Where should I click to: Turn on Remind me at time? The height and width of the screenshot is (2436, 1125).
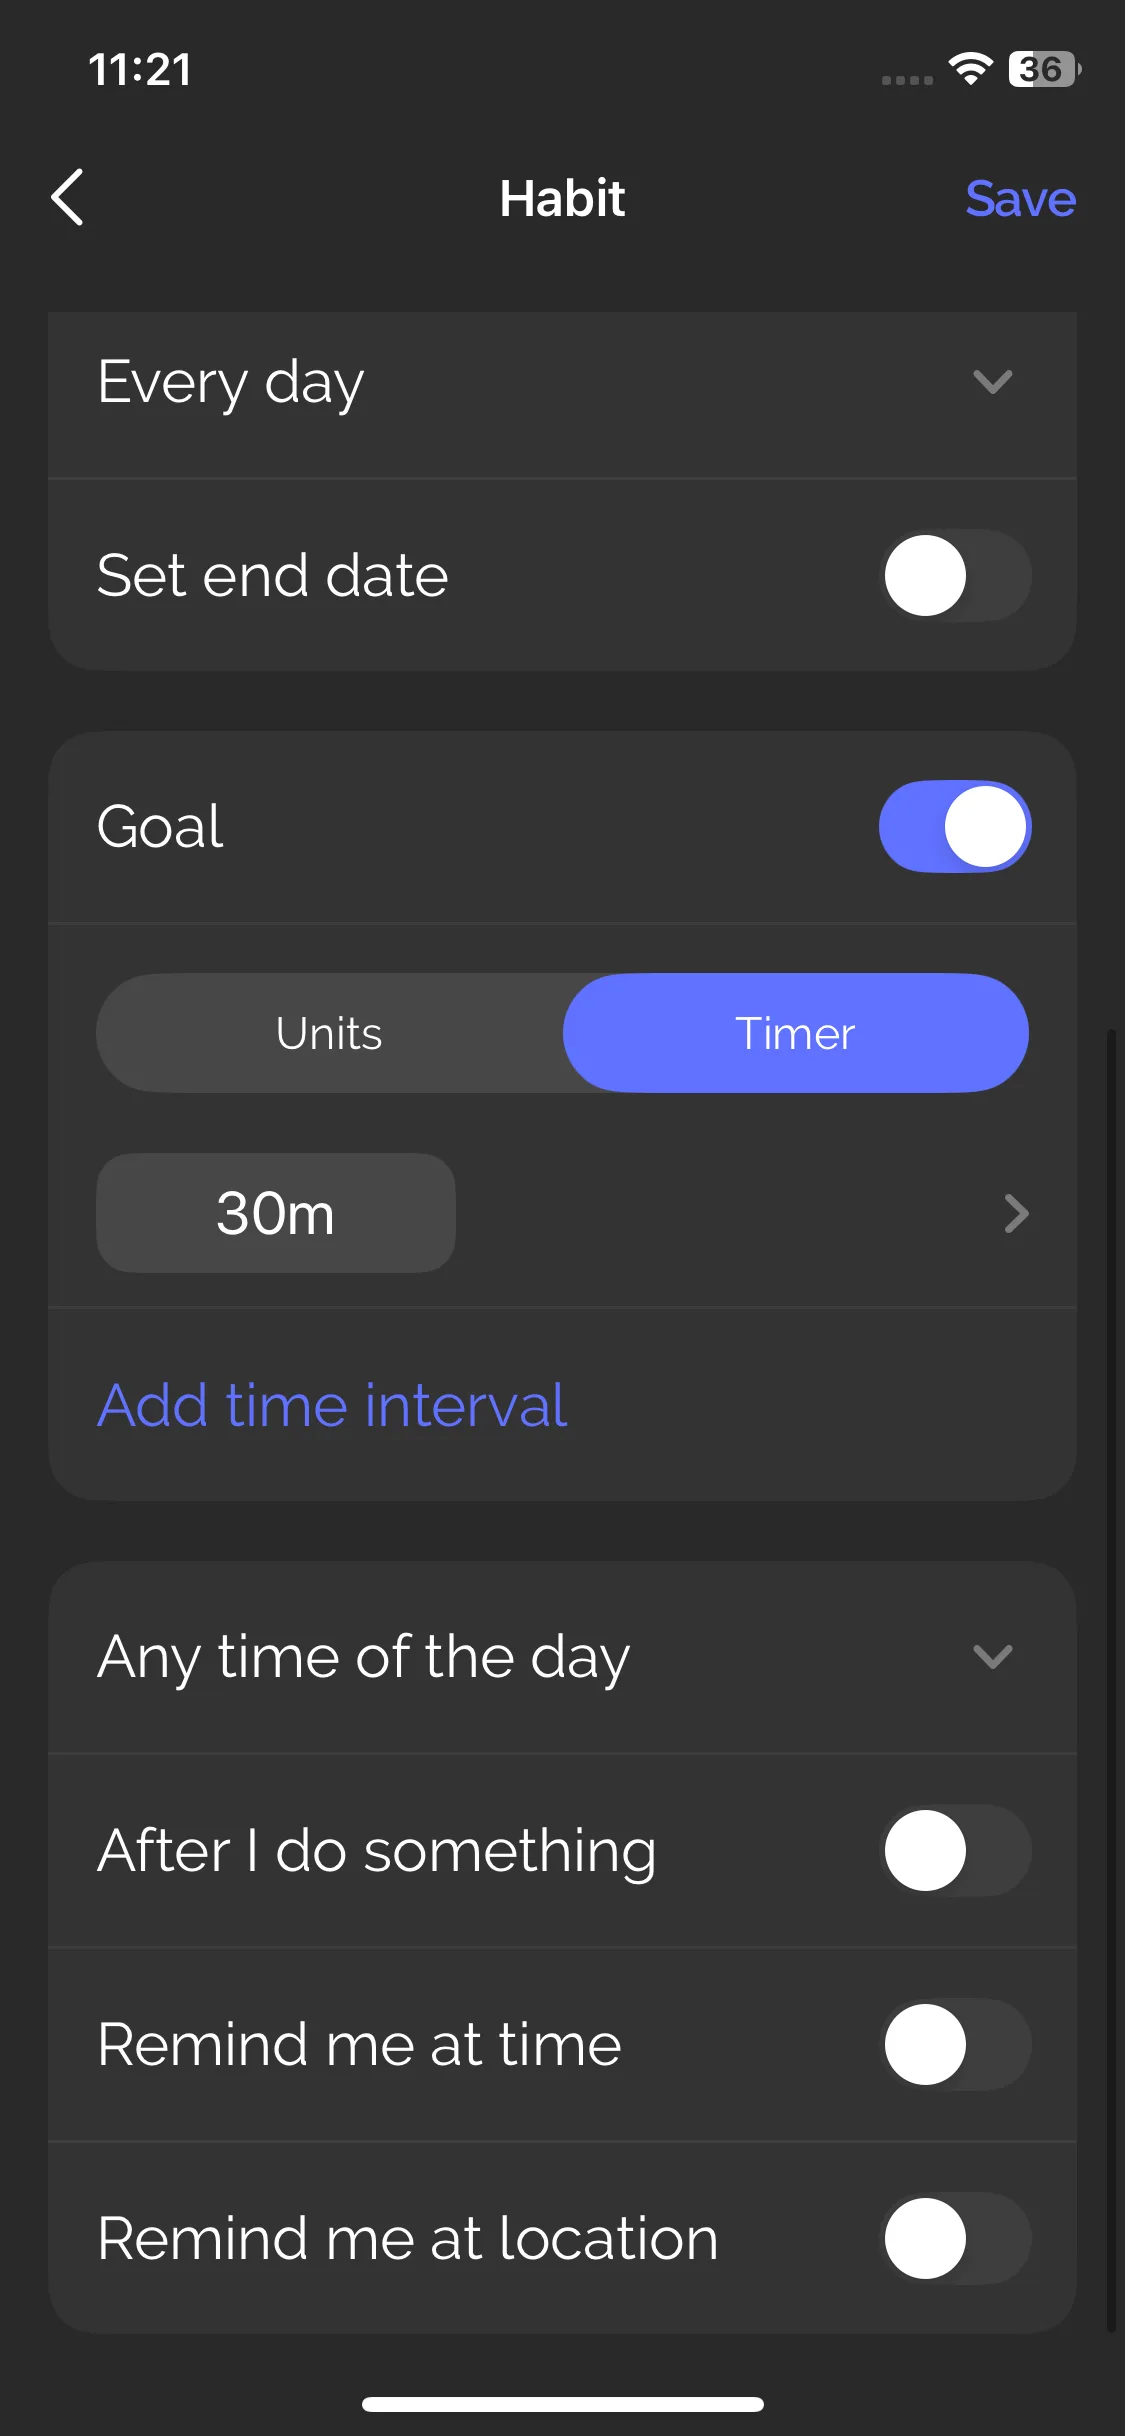955,2044
